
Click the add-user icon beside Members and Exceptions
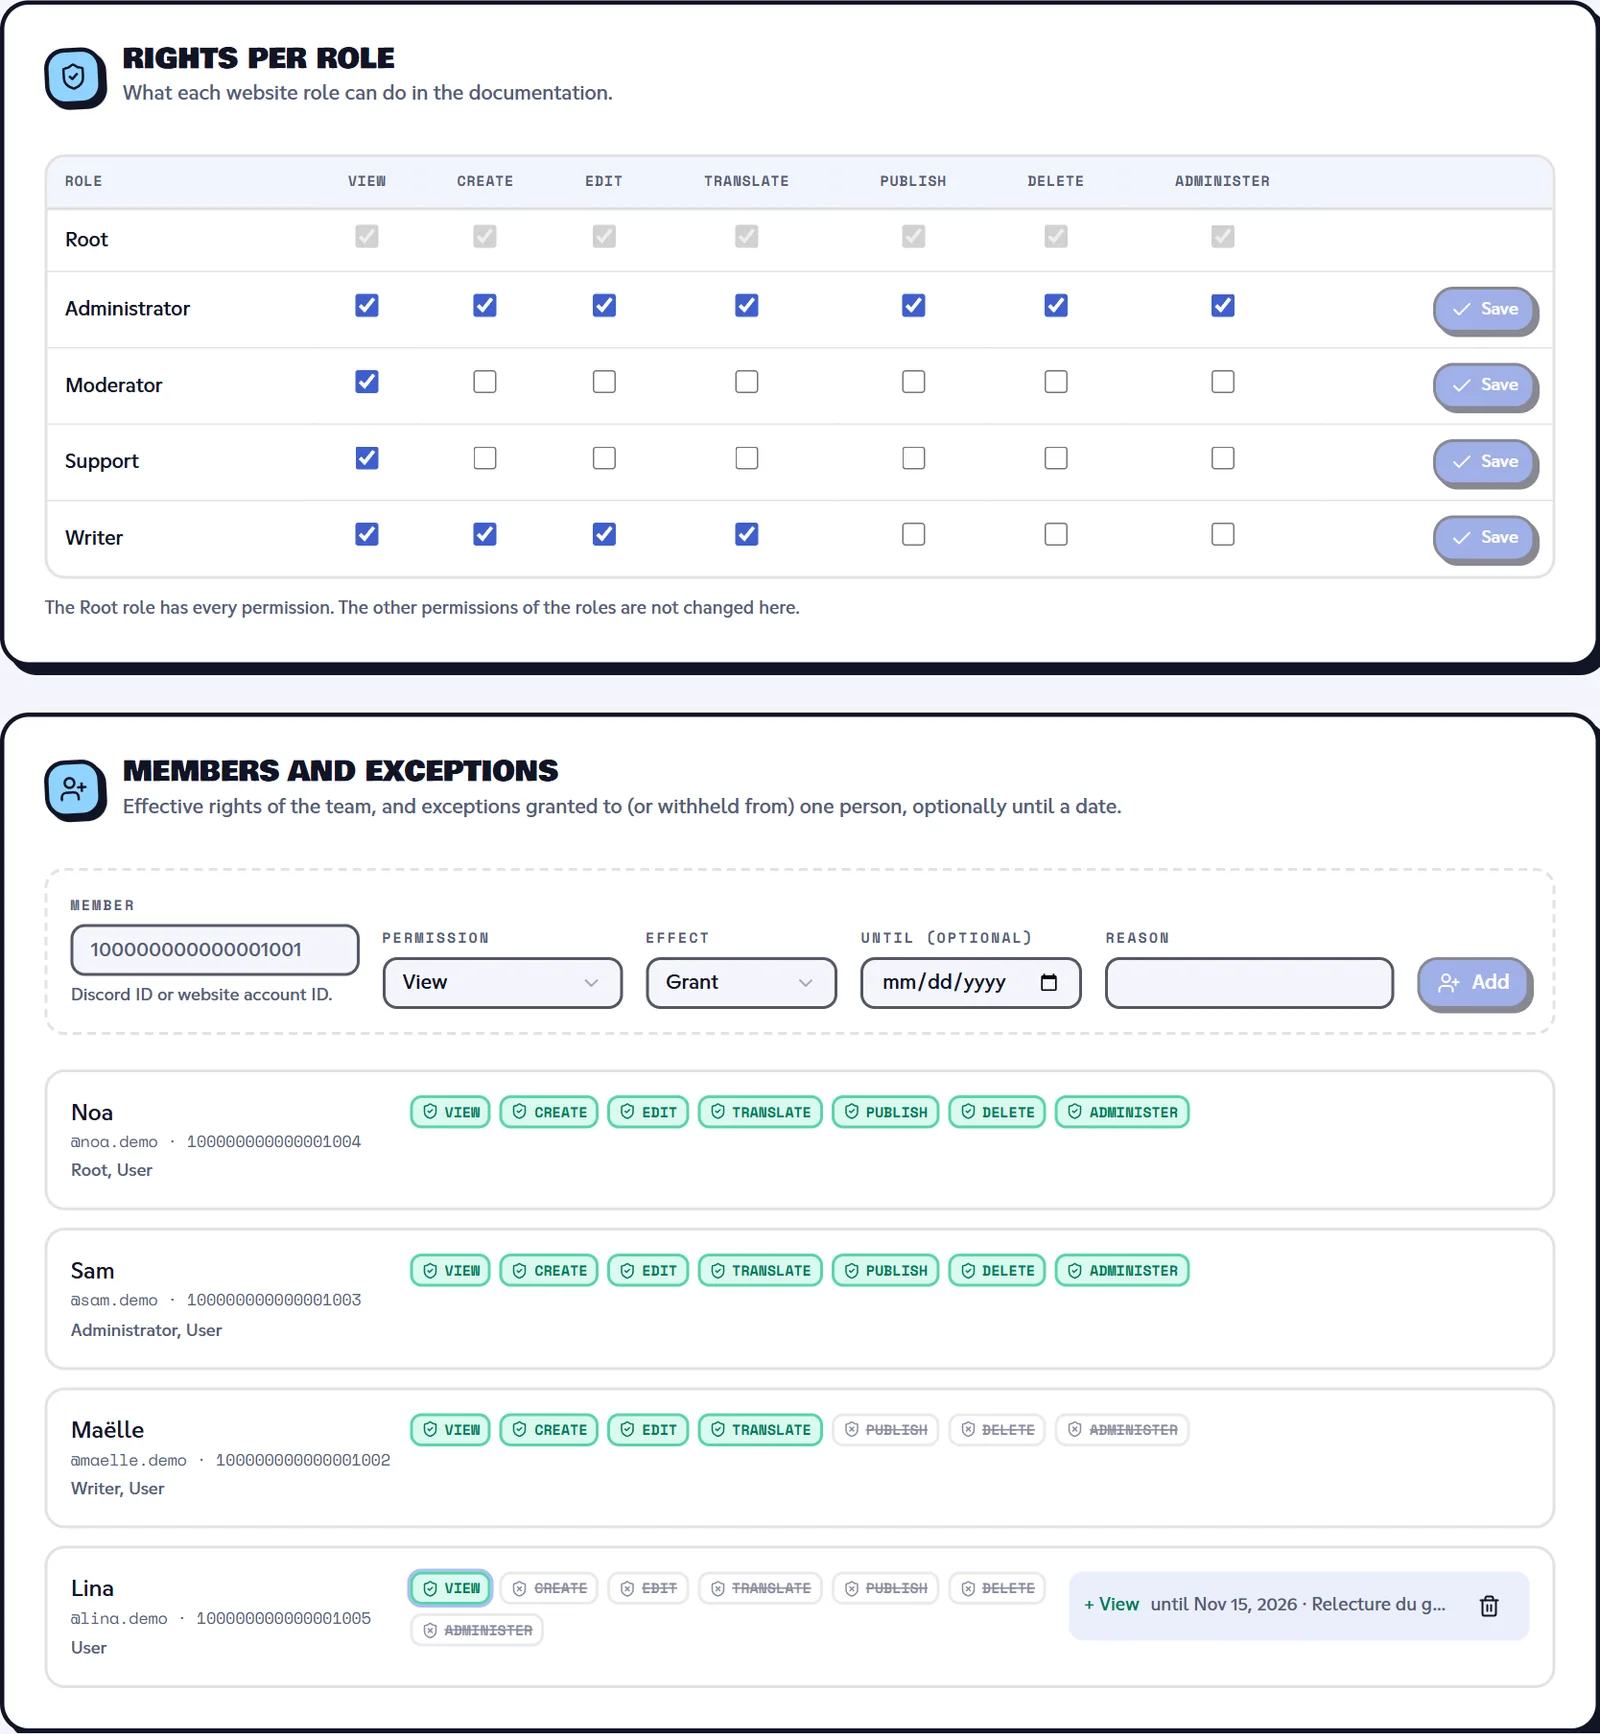74,790
